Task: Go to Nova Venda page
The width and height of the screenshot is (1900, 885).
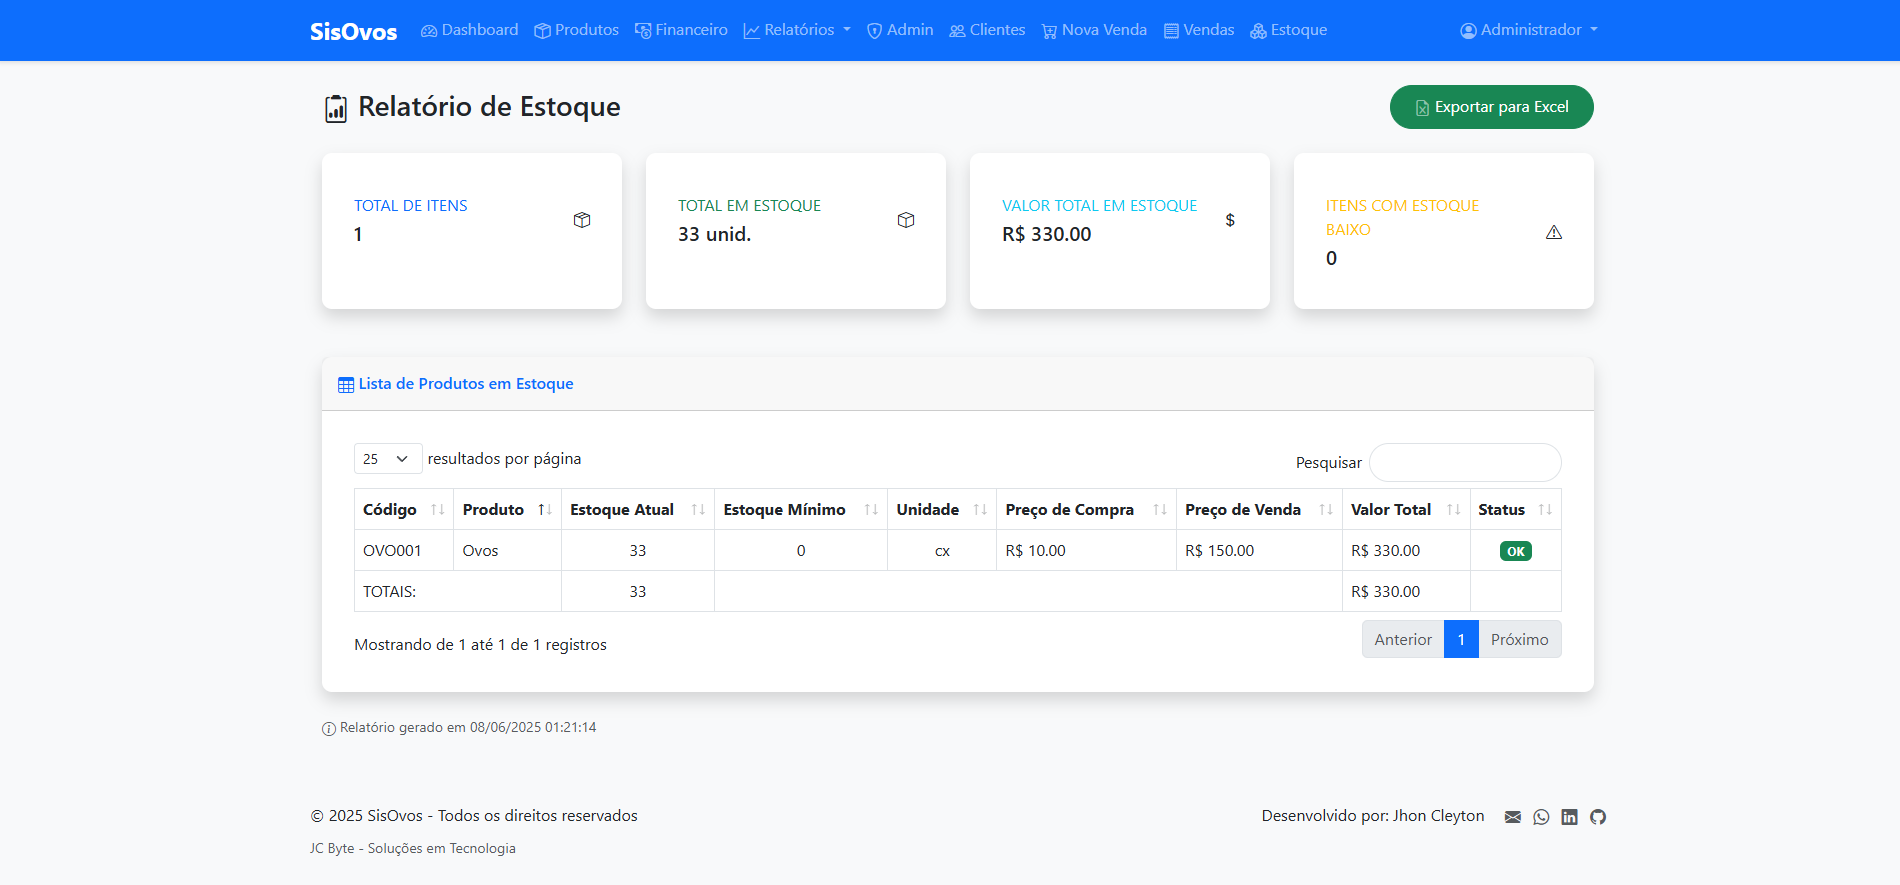Action: (x=1094, y=30)
